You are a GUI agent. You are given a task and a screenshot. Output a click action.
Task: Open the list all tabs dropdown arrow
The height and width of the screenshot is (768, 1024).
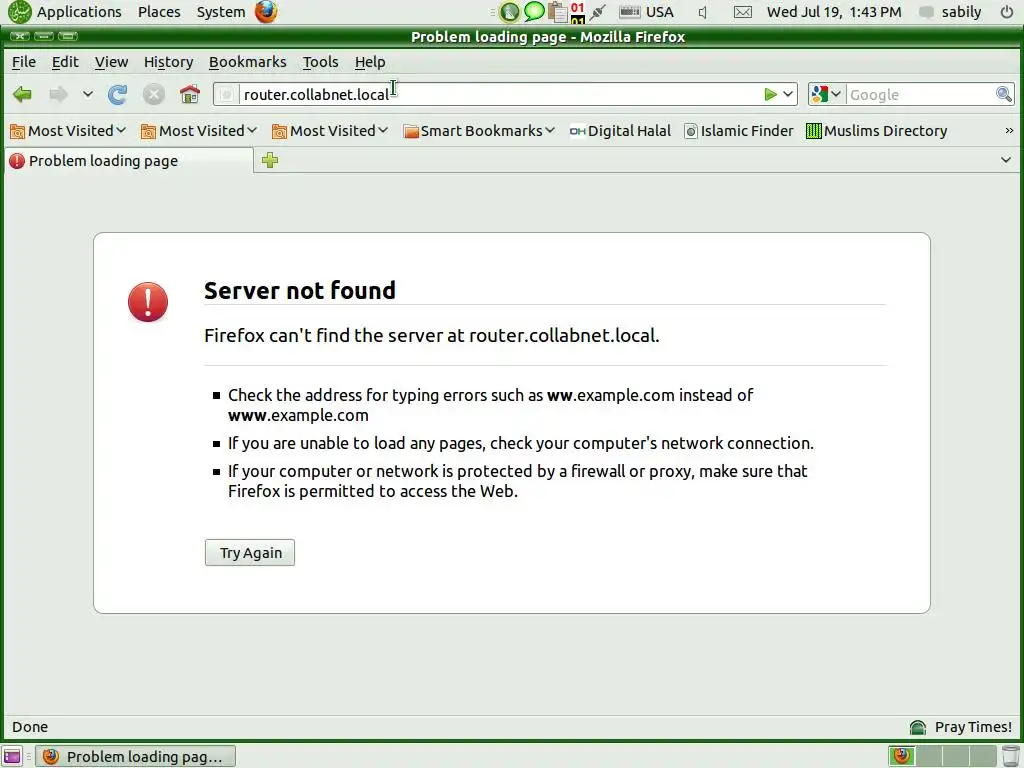tap(1006, 160)
